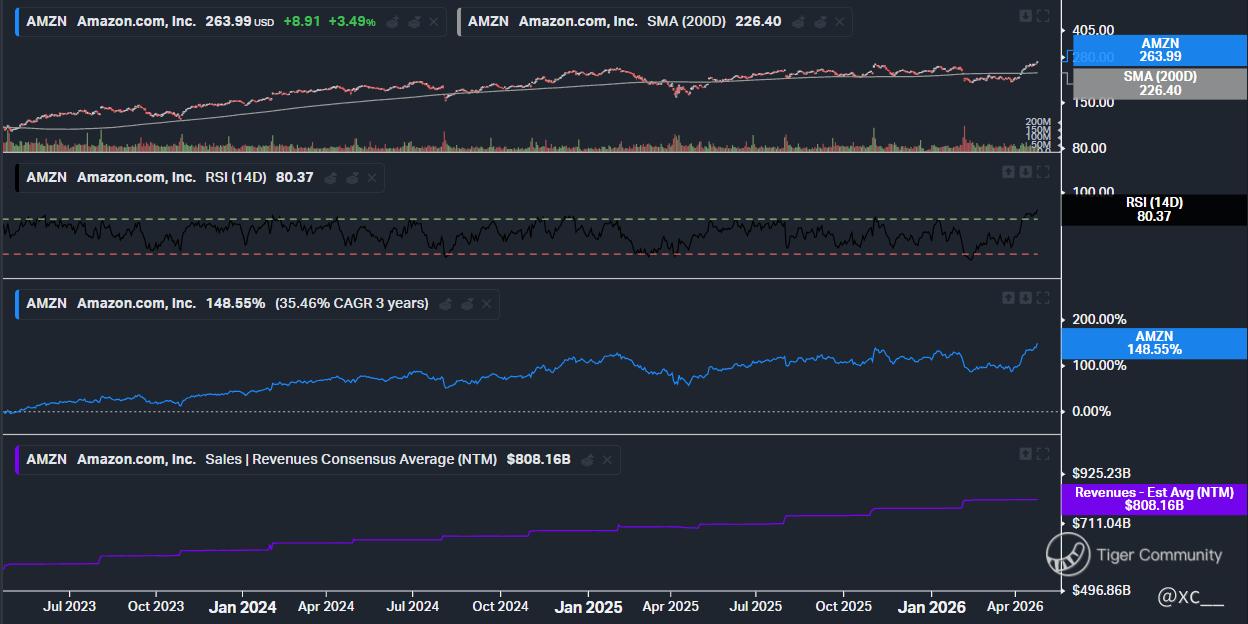Remove the RSI (14D) indicator
1248x624 pixels.
[372, 178]
